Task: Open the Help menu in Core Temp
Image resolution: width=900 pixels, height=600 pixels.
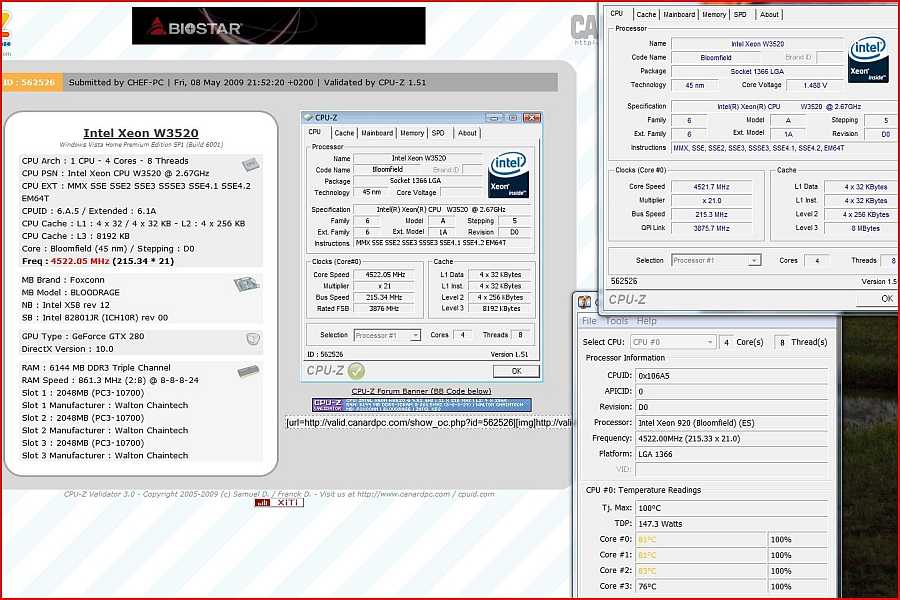Action: point(646,321)
